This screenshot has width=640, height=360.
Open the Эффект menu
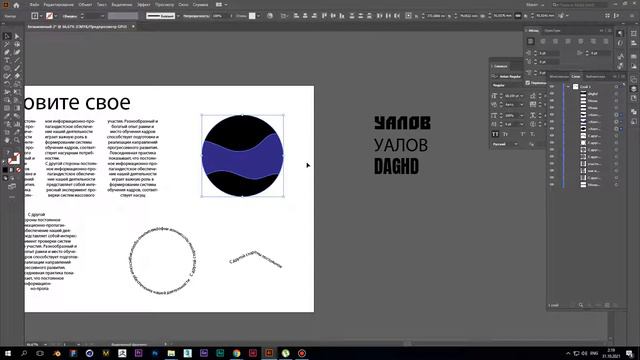(x=144, y=4)
